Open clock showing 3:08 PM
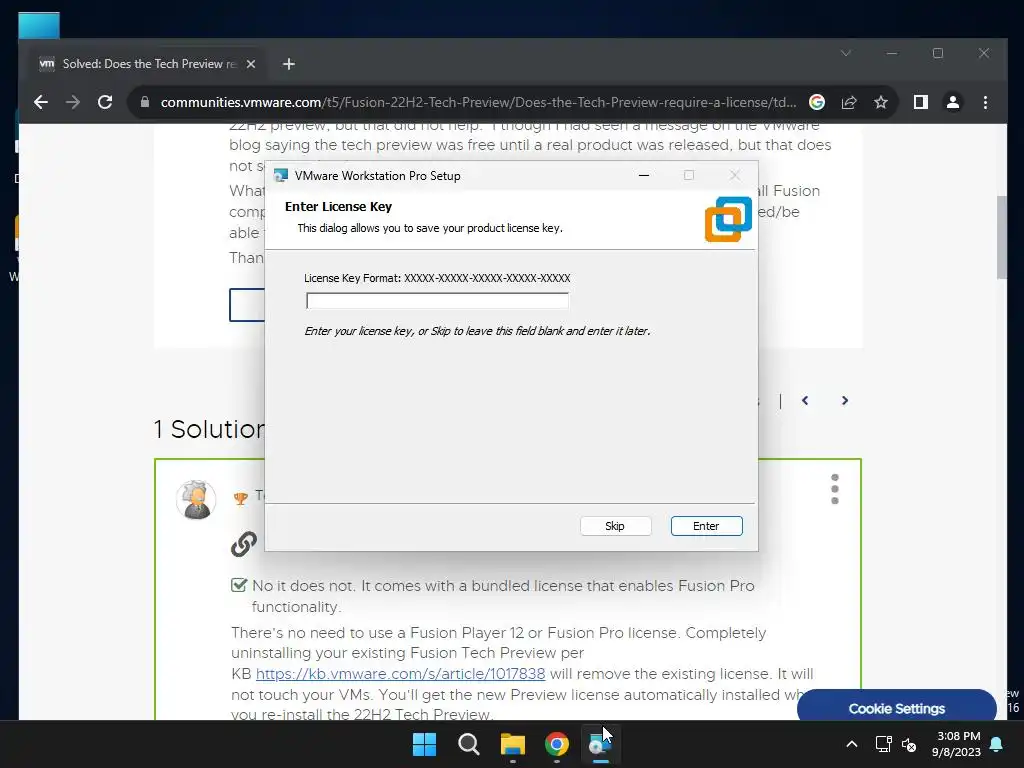Image resolution: width=1024 pixels, height=768 pixels. tap(956, 744)
